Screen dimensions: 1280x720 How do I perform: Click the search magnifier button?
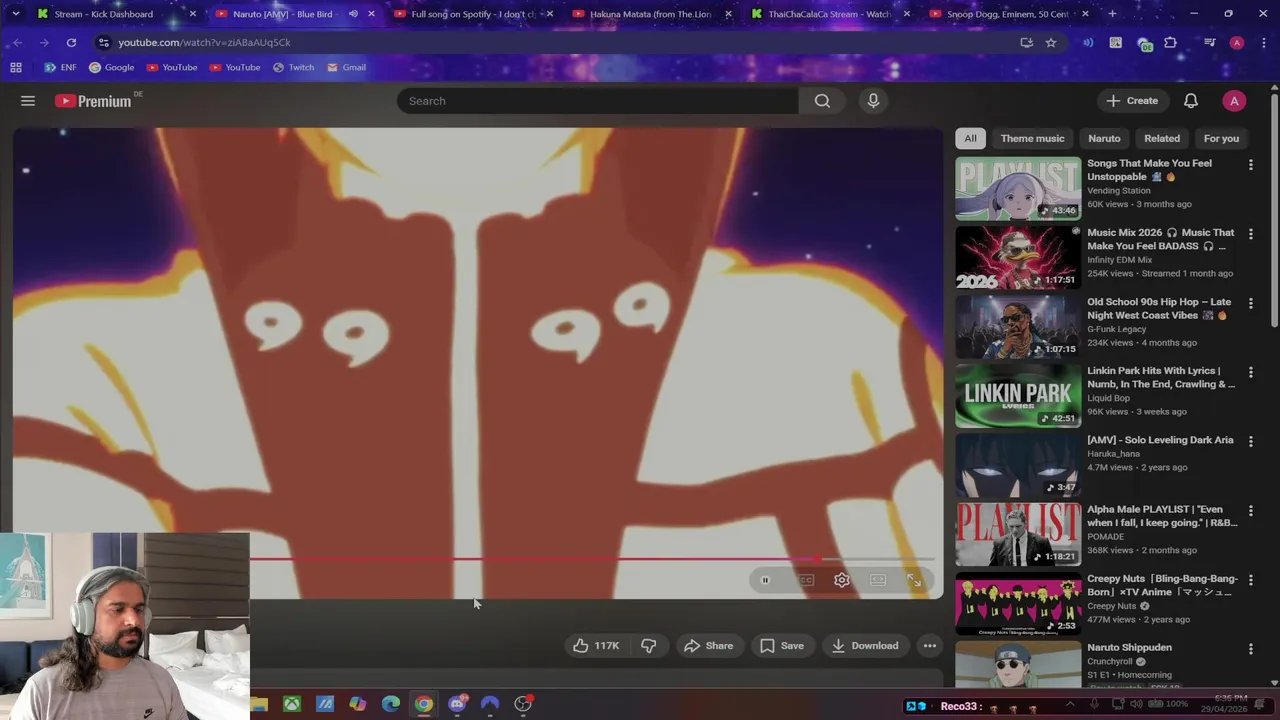(x=822, y=101)
